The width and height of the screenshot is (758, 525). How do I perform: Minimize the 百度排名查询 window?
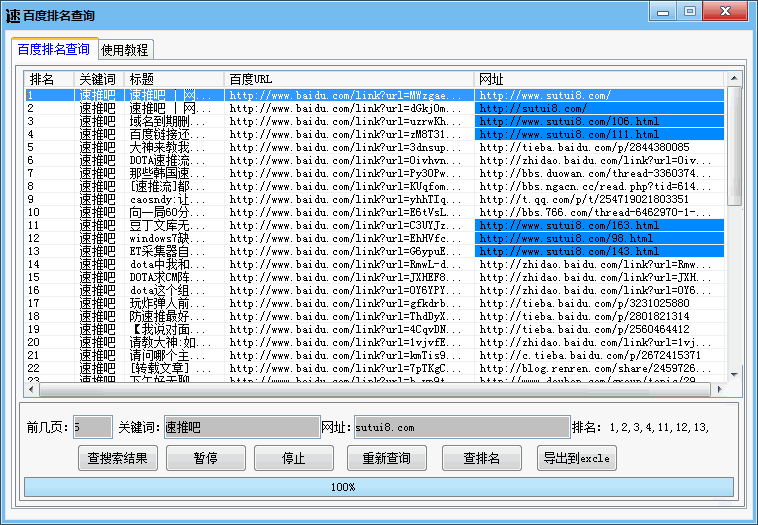[x=663, y=12]
